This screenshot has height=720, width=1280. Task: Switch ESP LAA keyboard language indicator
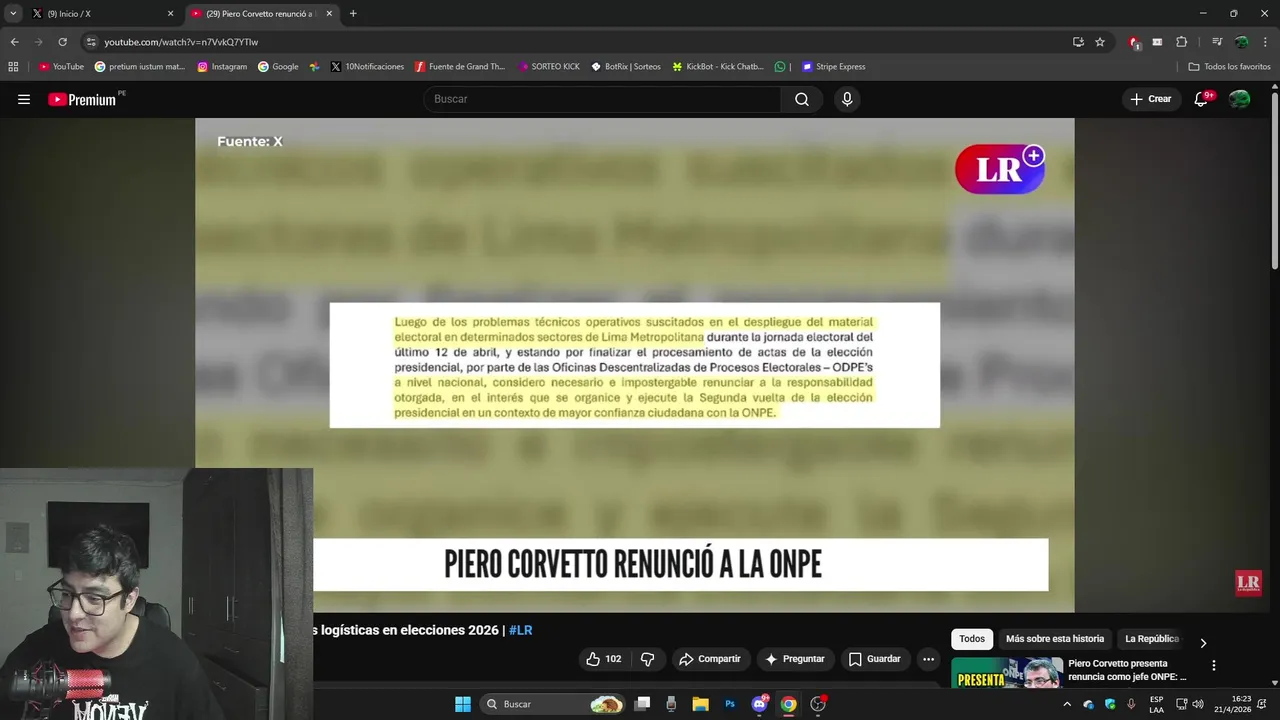[x=1156, y=704]
